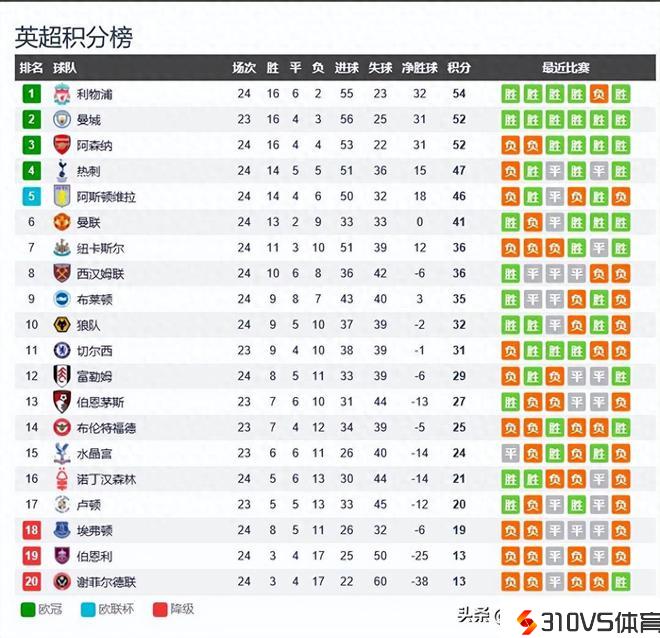
Task: Click the Manchester City club crest
Action: tap(61, 120)
